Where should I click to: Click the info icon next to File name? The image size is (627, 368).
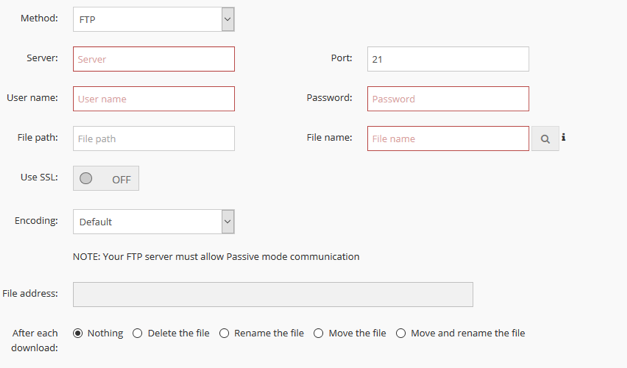(563, 137)
